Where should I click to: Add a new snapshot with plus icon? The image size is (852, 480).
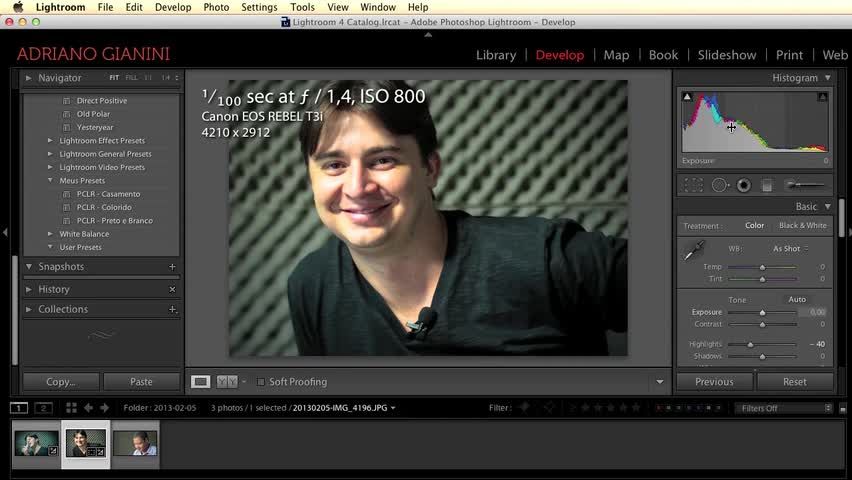(x=172, y=267)
